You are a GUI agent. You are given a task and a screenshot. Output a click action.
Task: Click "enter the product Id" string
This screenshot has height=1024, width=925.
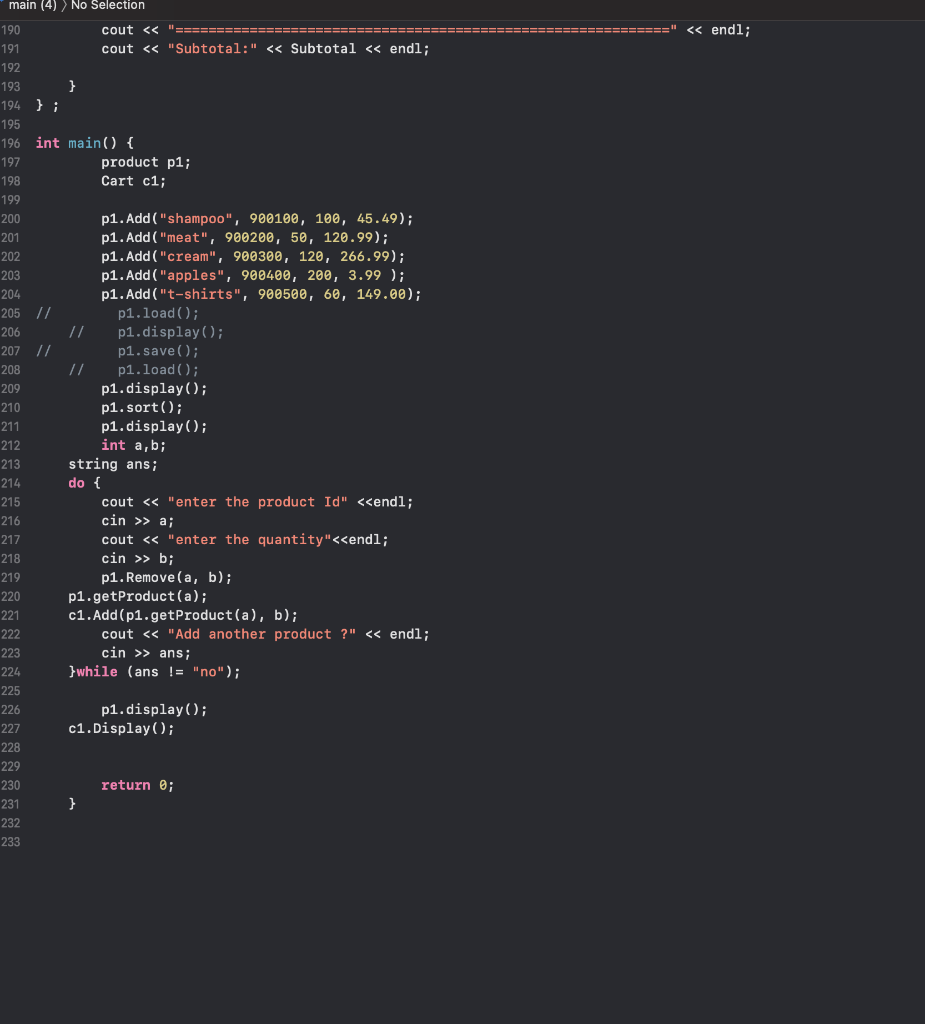pyautogui.click(x=257, y=502)
